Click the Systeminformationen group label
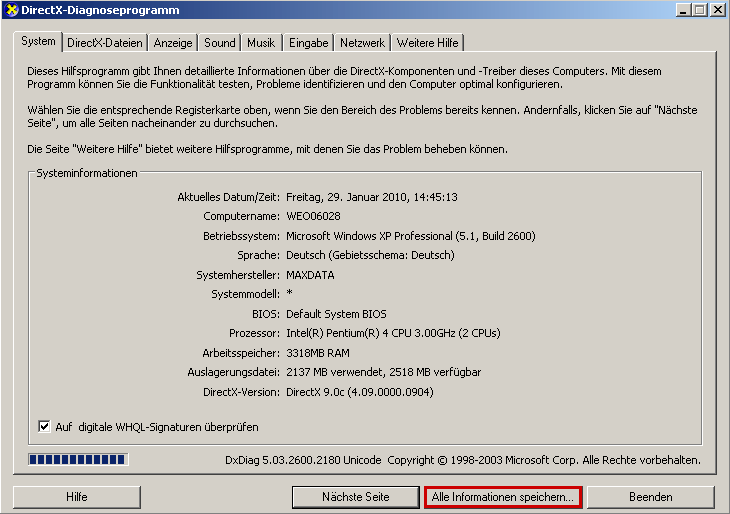 (87, 173)
